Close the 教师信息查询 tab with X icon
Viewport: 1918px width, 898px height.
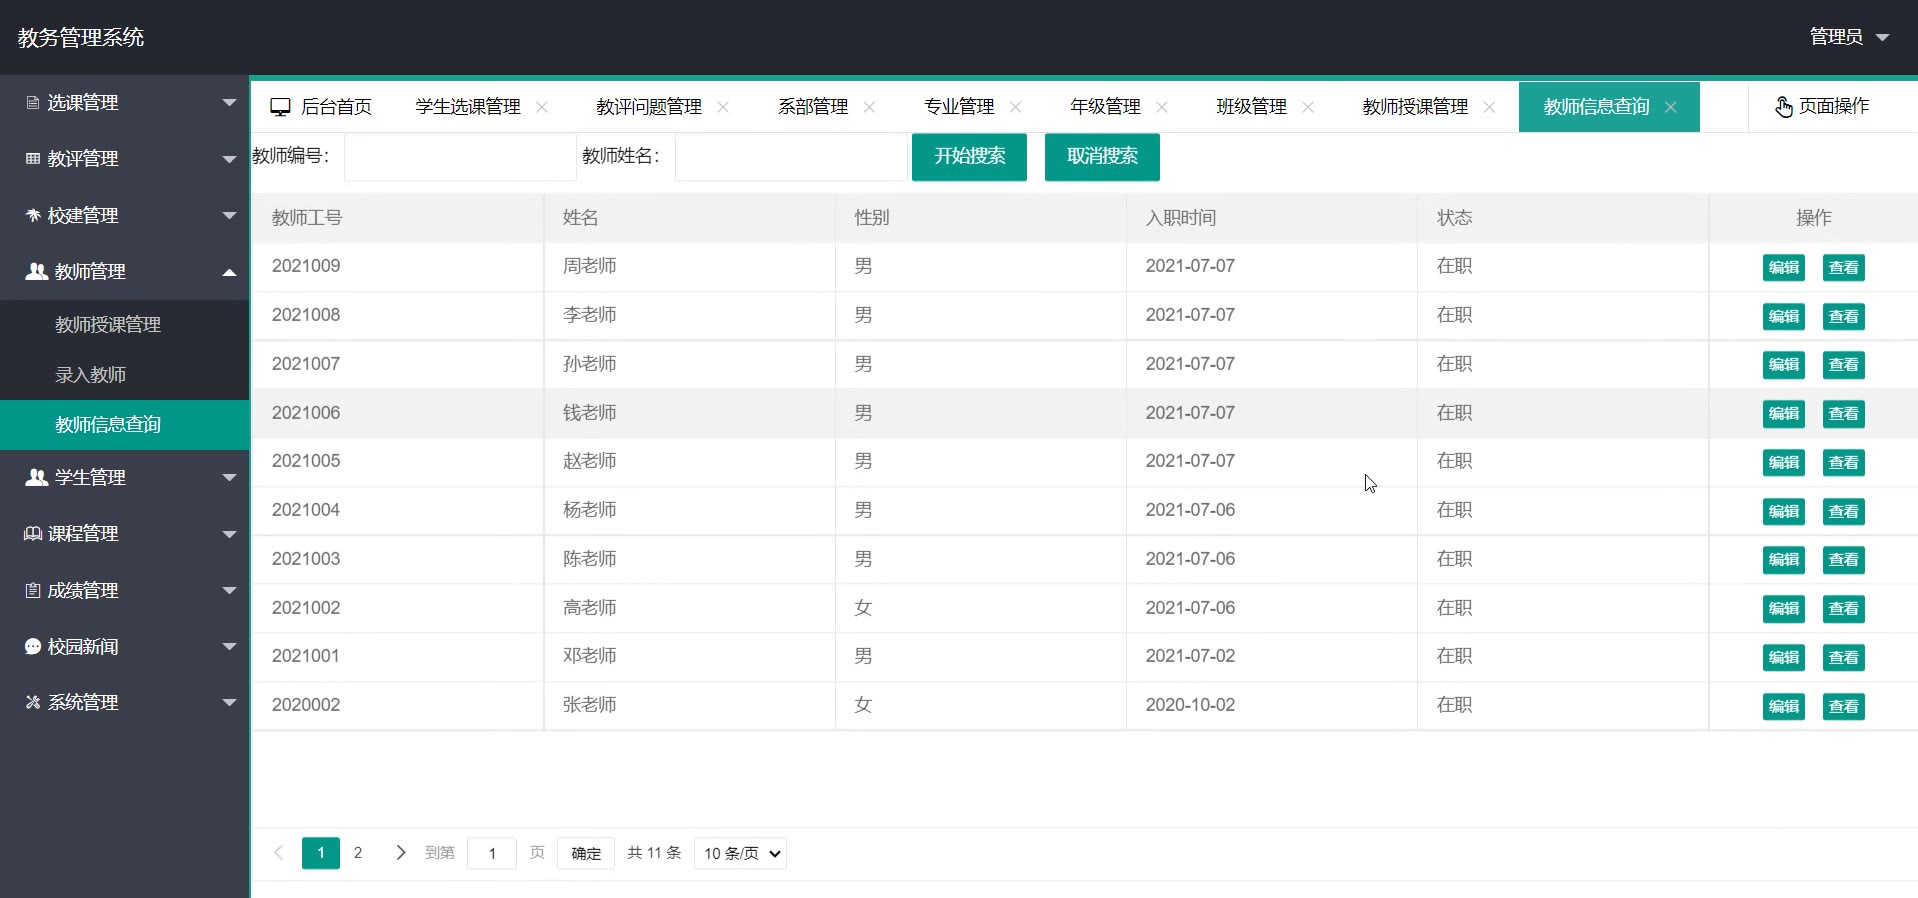[1670, 107]
